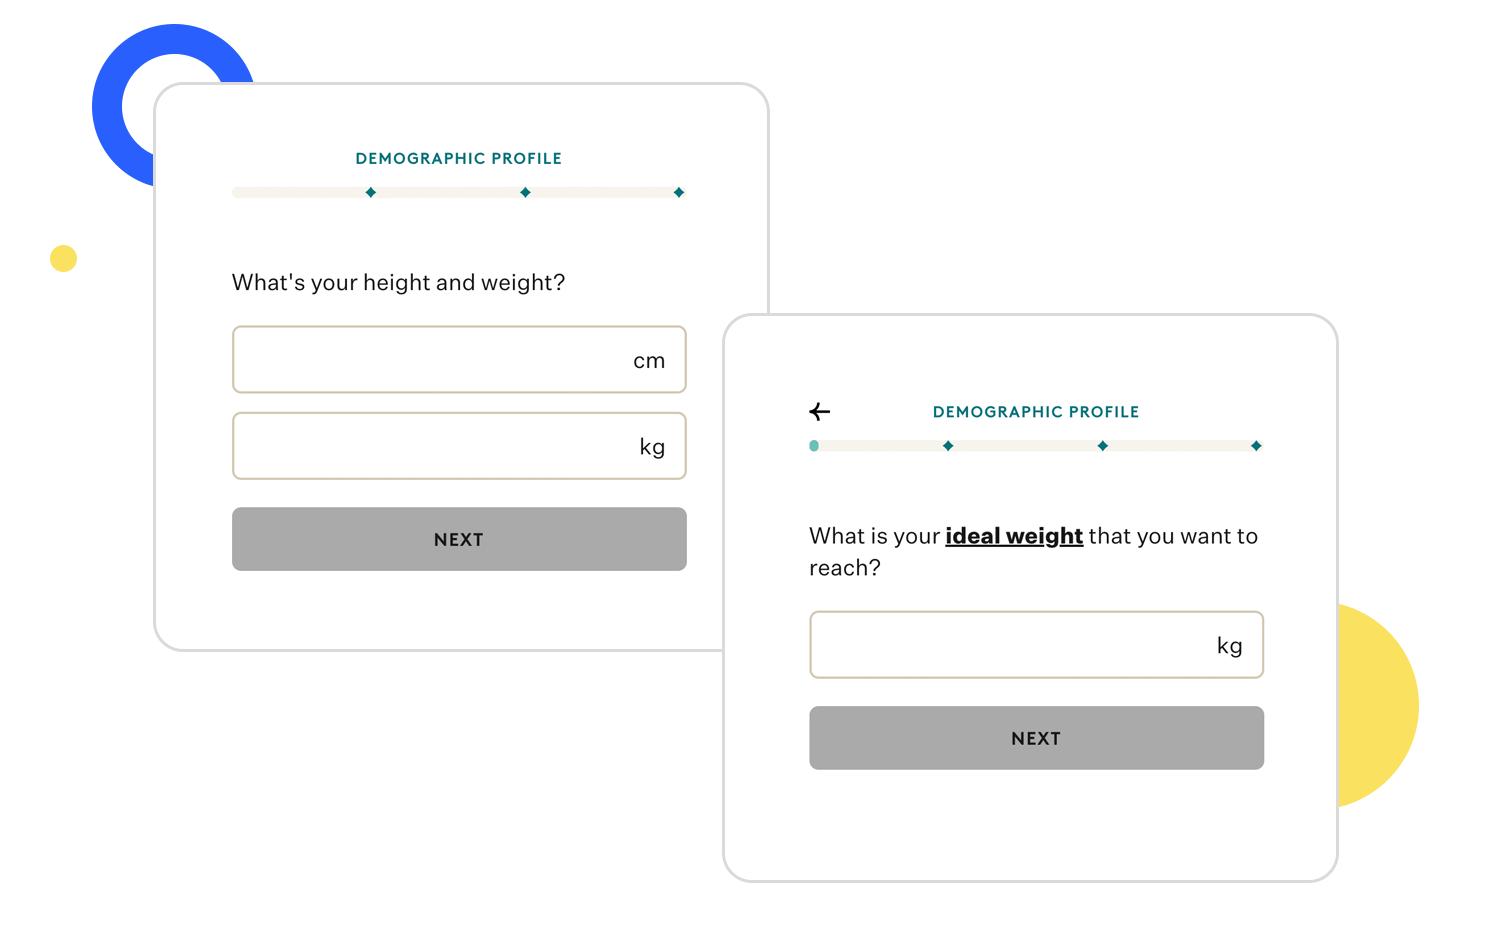Click the ideal weight kg input field
Screen dimensions: 1500x930
pyautogui.click(x=1036, y=645)
